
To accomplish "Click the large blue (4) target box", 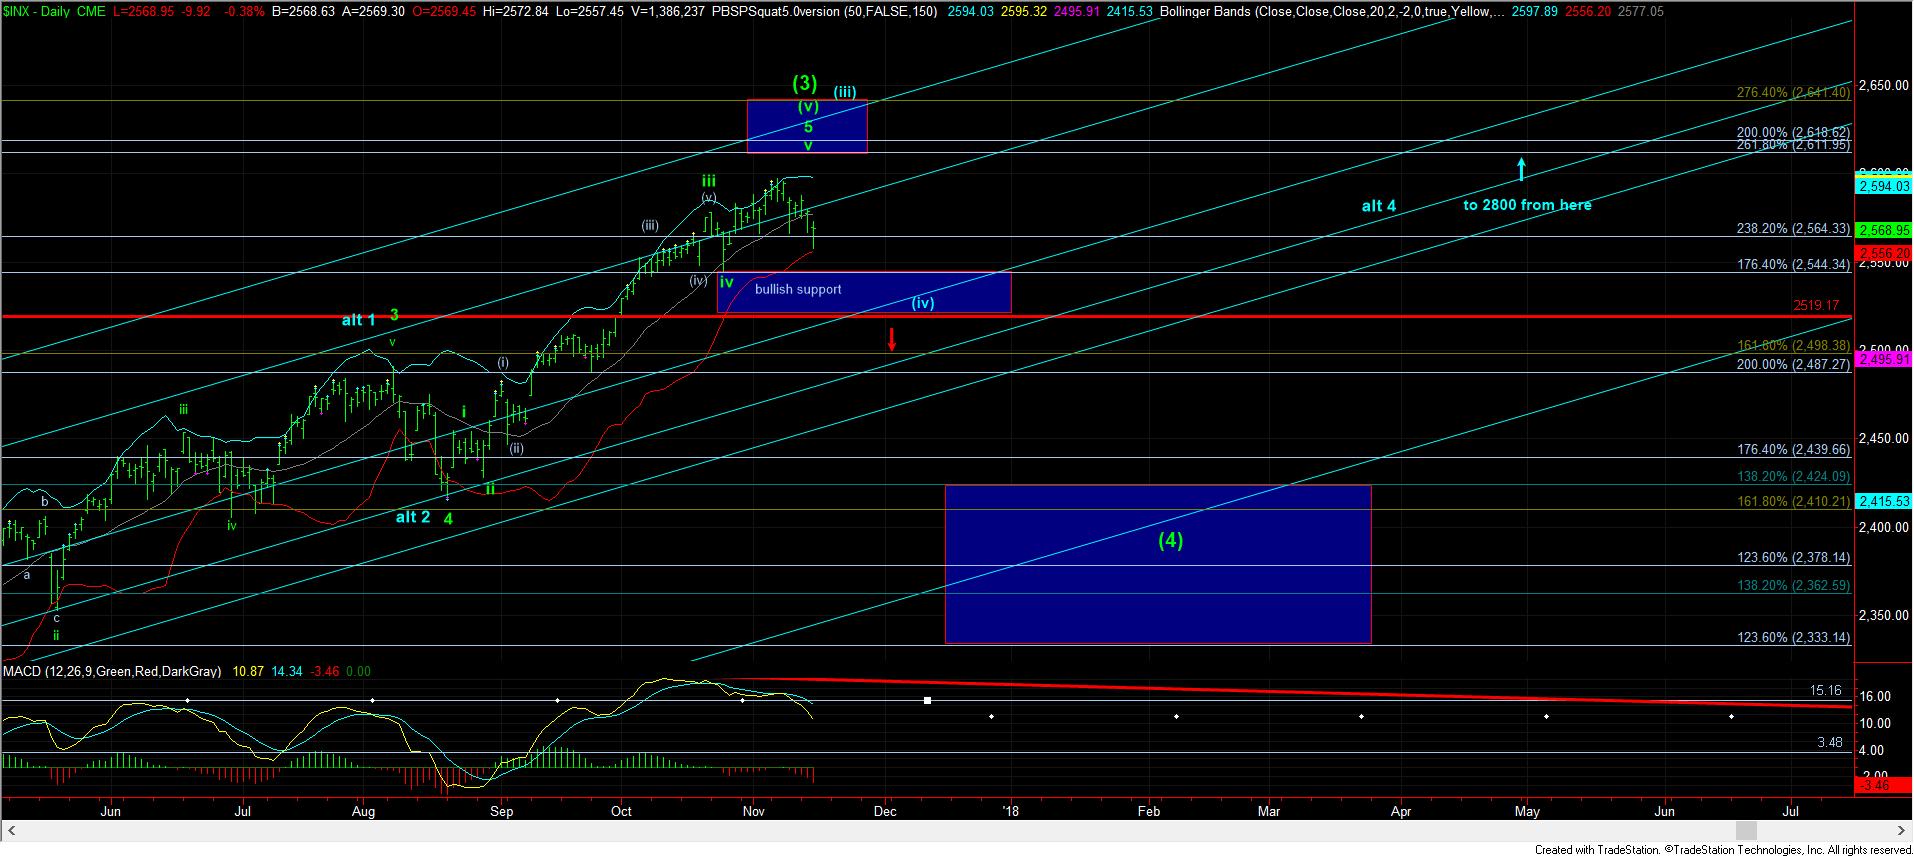I will click(1157, 564).
